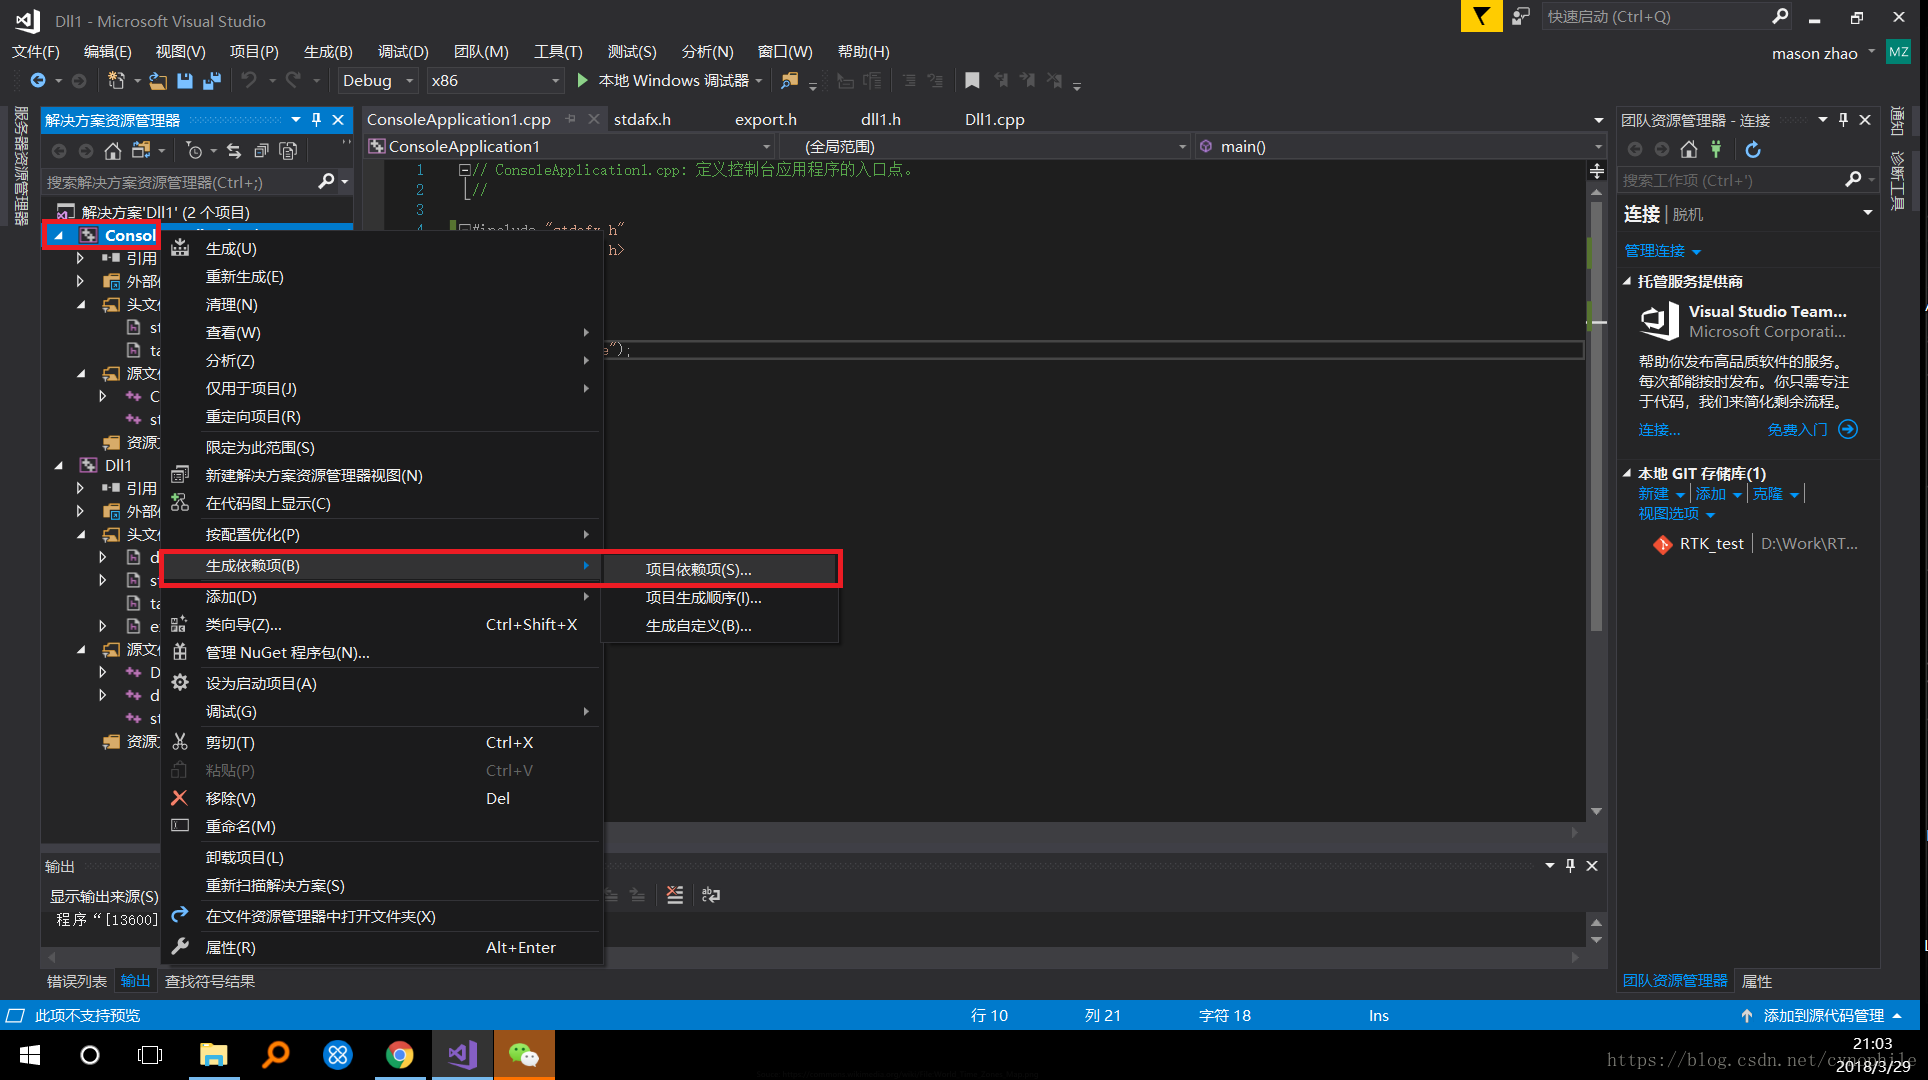The width and height of the screenshot is (1928, 1080).
Task: Pin the ConsoleApplication1.cpp tab
Action: click(x=571, y=119)
